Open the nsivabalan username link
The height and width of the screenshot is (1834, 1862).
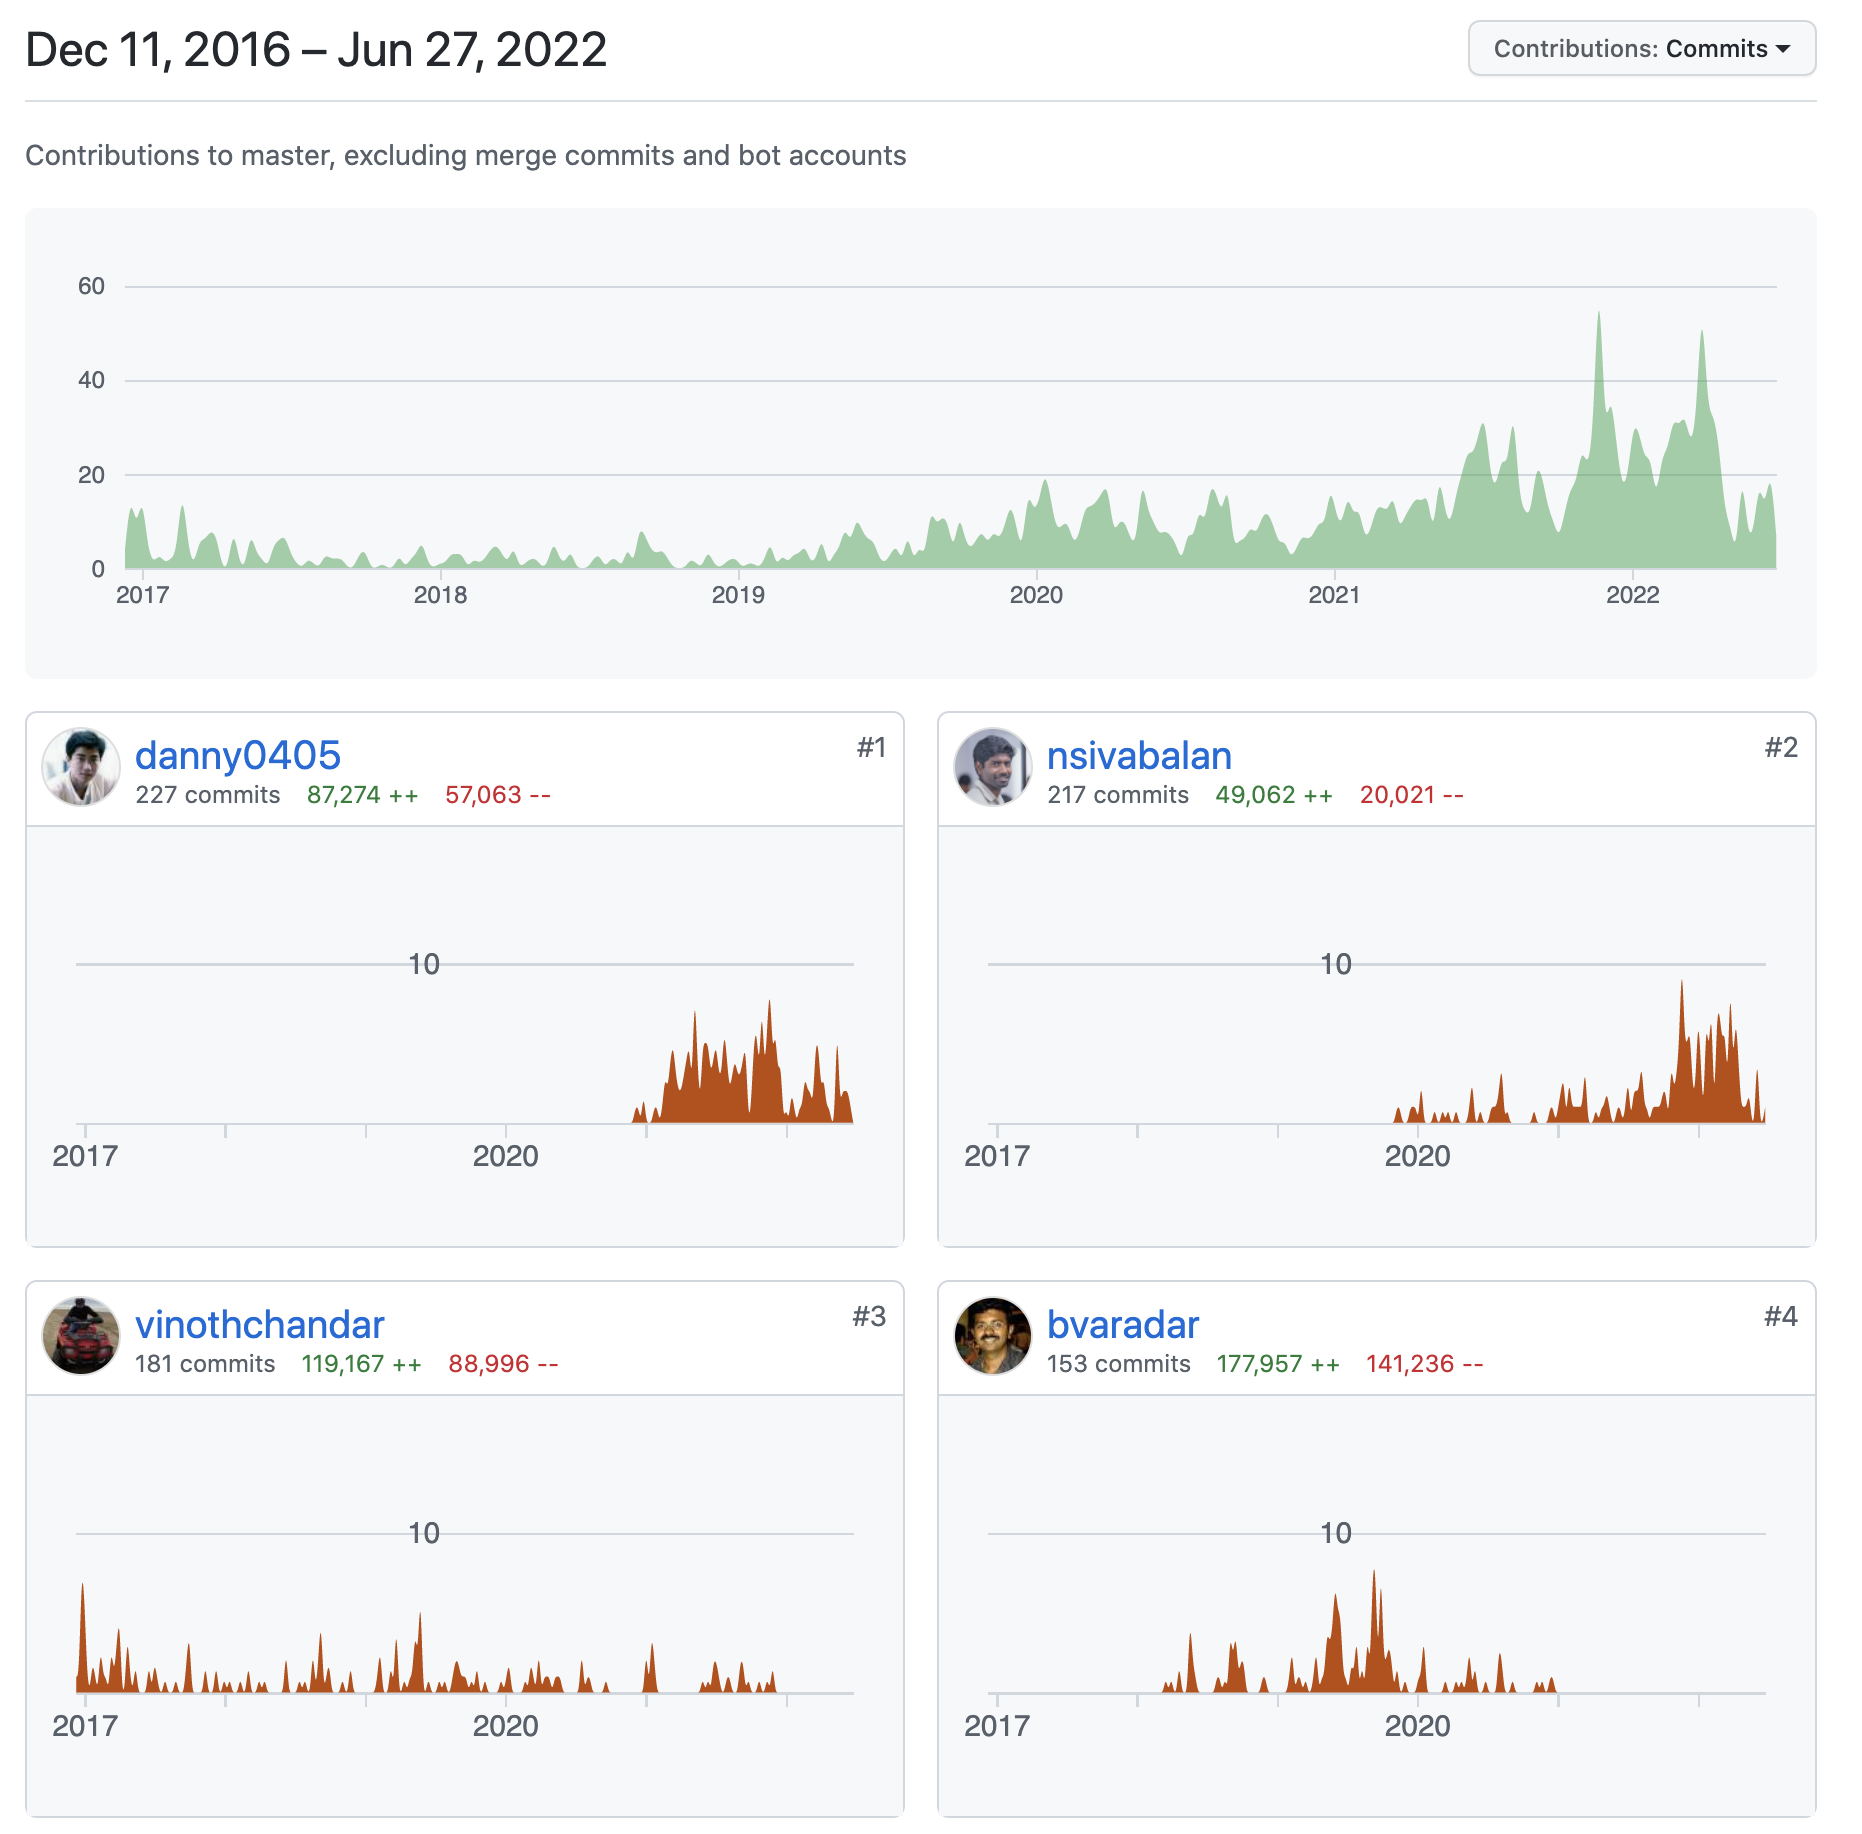(x=1139, y=755)
